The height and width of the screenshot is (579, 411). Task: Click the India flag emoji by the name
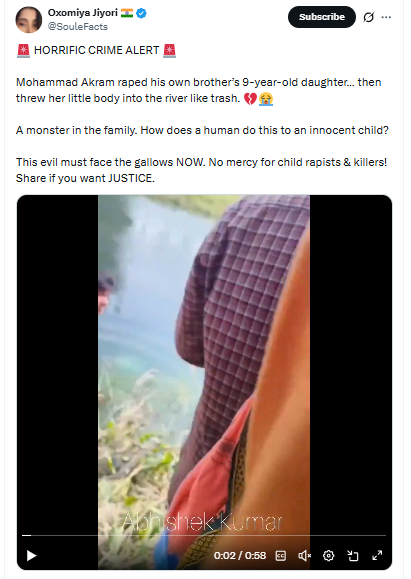point(127,13)
